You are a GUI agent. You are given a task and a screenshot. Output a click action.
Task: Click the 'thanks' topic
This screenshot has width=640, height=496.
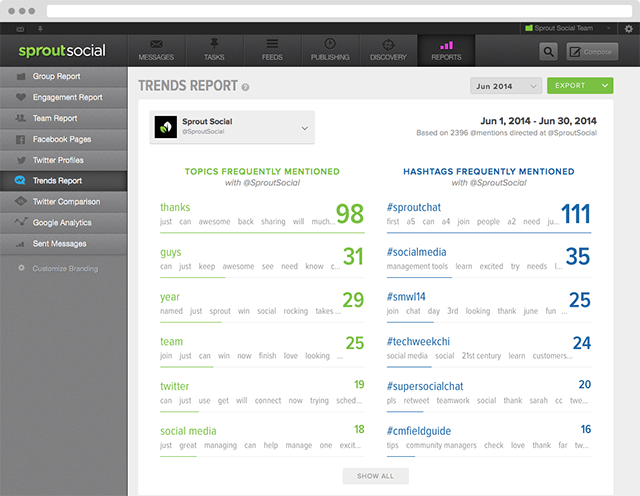pyautogui.click(x=175, y=207)
